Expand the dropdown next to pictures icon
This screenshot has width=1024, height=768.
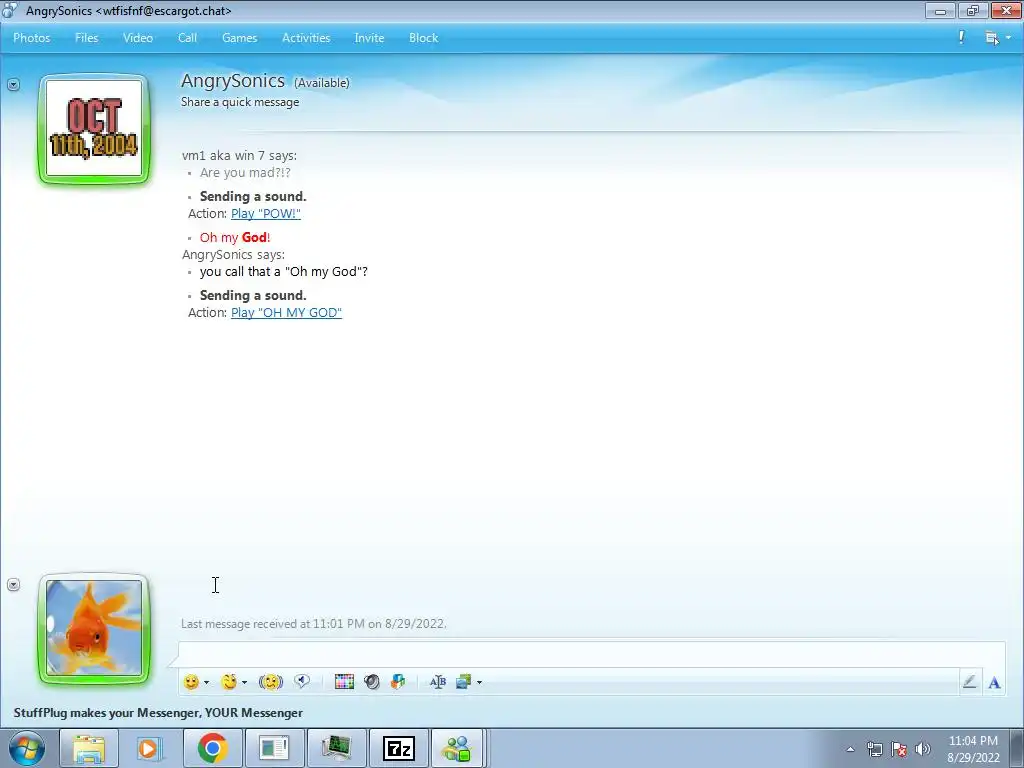479,682
